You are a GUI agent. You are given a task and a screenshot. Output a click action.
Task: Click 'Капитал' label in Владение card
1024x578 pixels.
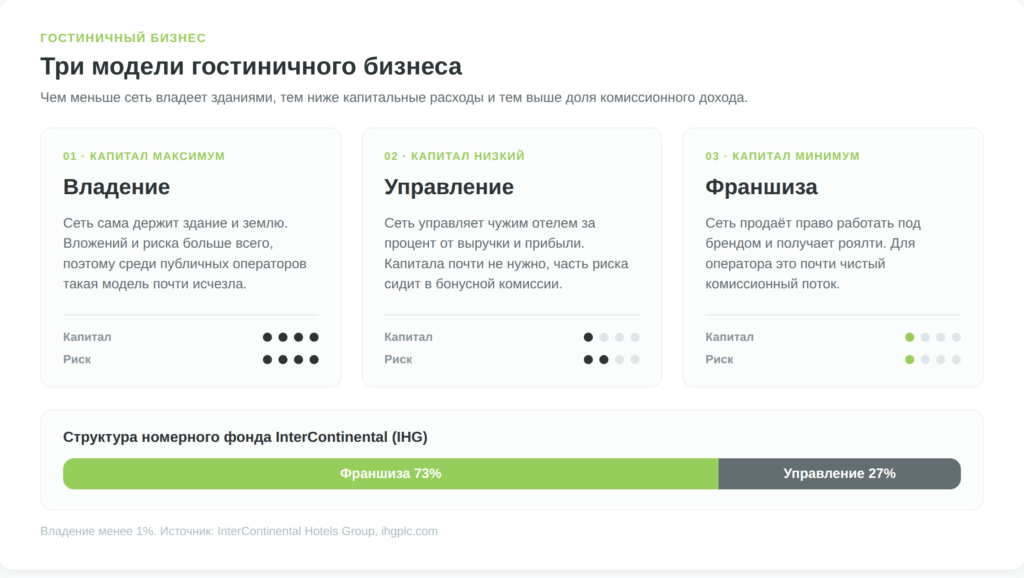click(x=87, y=337)
